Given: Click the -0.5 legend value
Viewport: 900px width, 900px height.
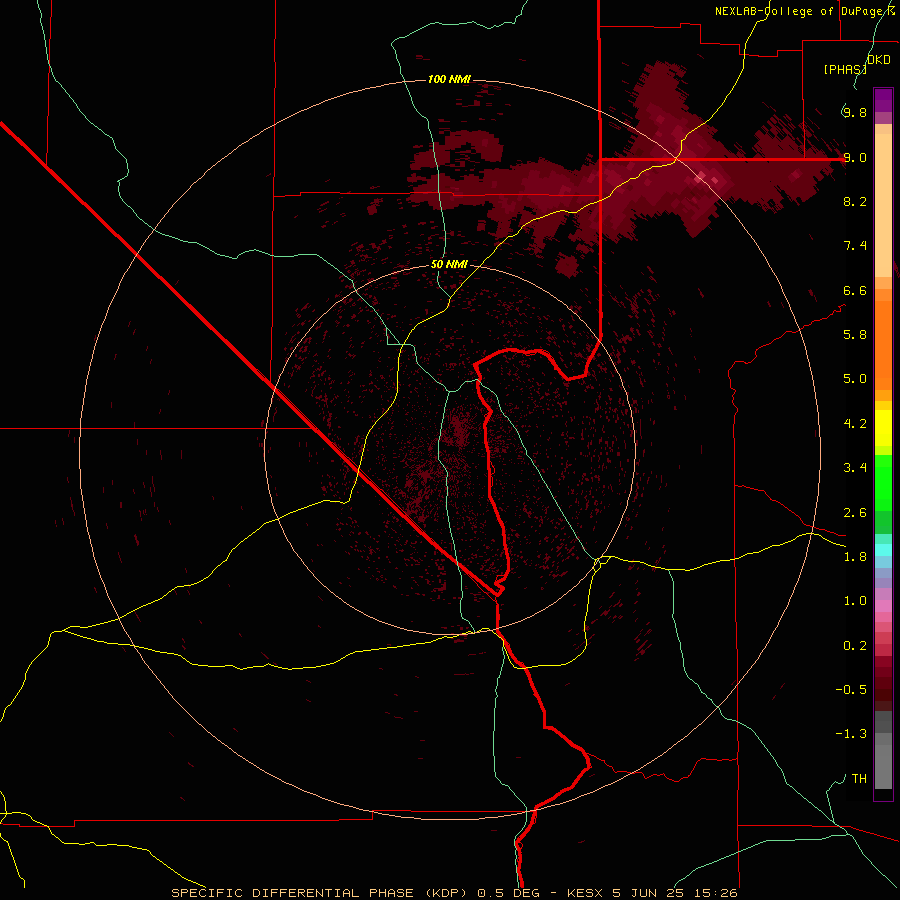Looking at the screenshot, I should point(851,689).
